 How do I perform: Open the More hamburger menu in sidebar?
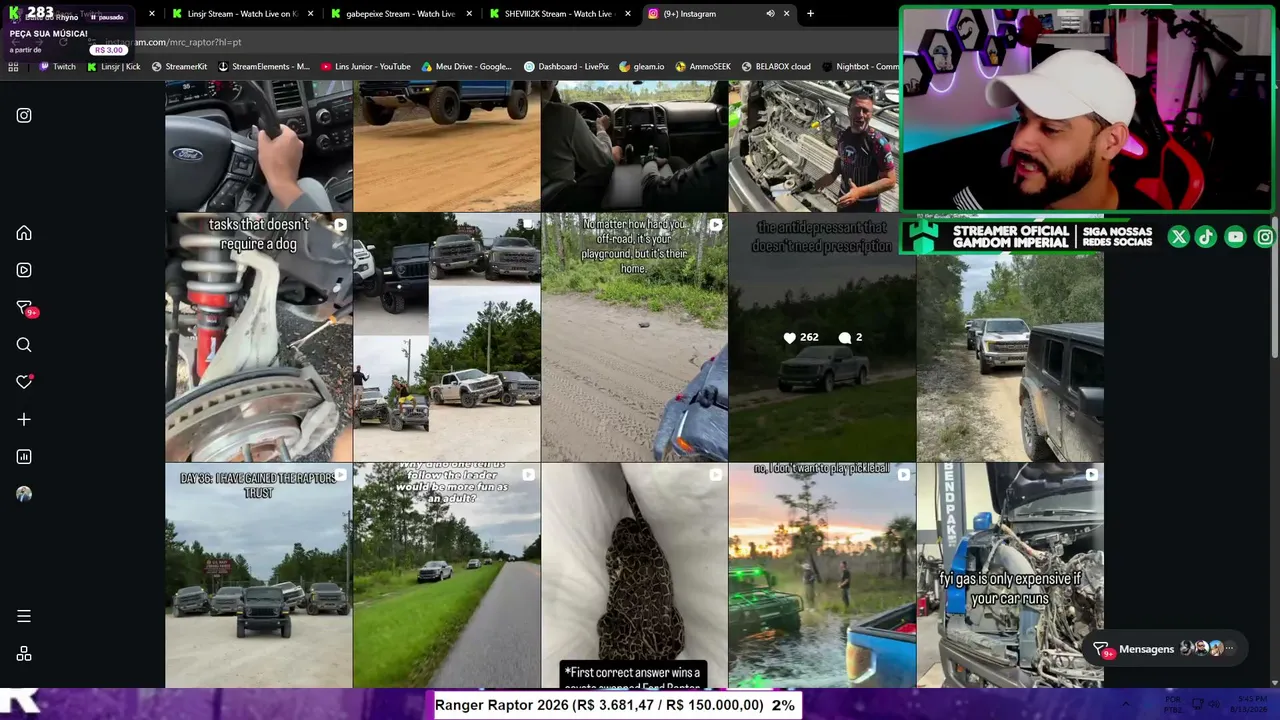point(24,616)
